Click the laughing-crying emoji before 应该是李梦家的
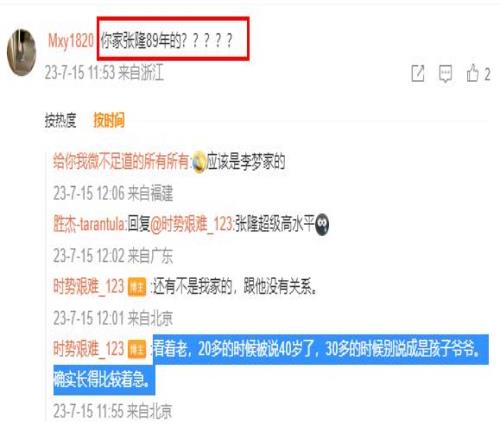This screenshot has width=500, height=440. (x=199, y=162)
